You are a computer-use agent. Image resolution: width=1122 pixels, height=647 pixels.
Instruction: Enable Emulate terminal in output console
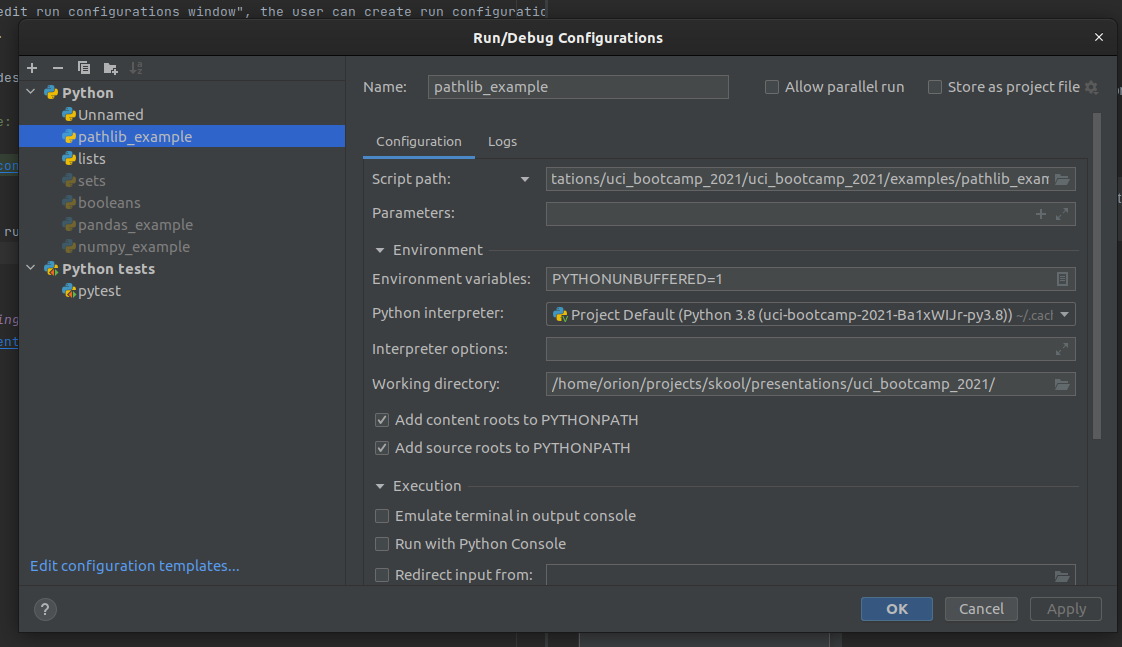coord(382,516)
